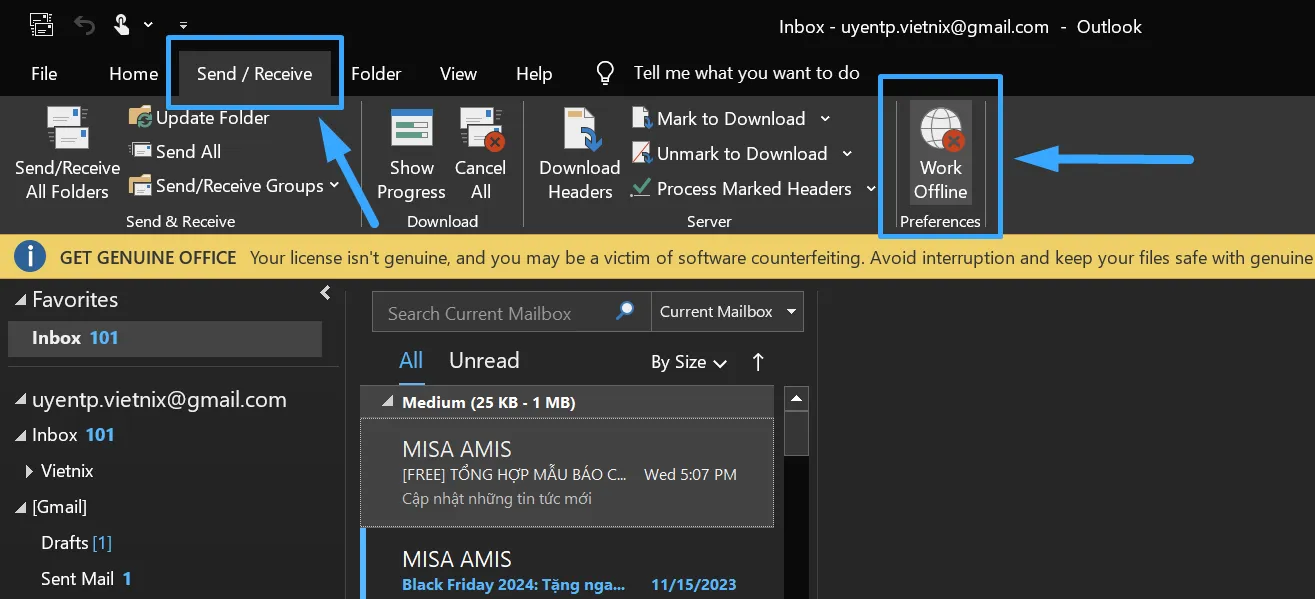The width and height of the screenshot is (1315, 599).
Task: Switch to the Folder ribbon tab
Action: (x=376, y=74)
